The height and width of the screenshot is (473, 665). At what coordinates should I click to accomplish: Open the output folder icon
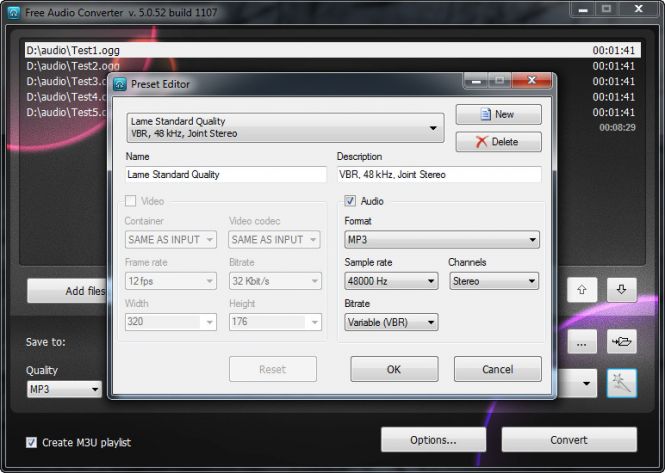point(621,341)
